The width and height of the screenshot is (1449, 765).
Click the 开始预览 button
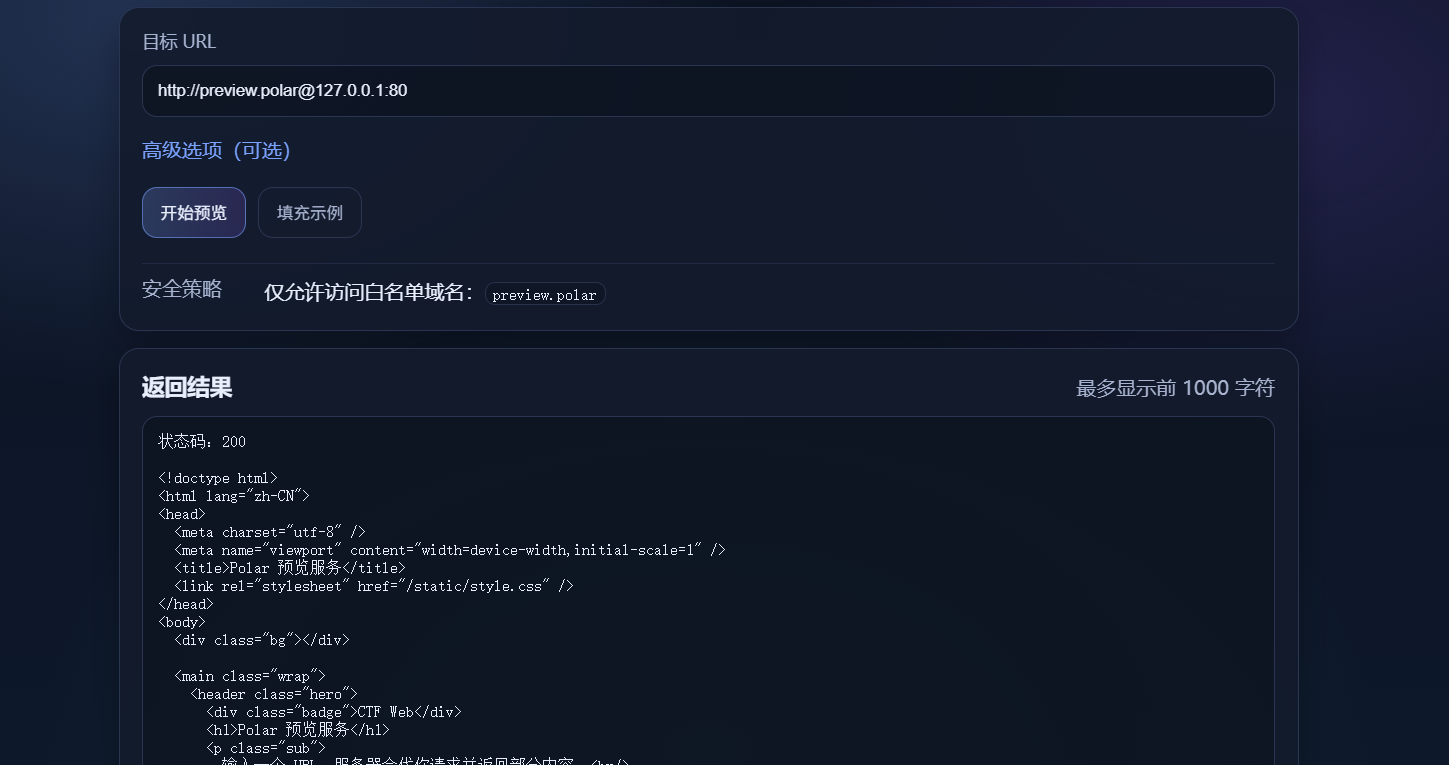click(x=194, y=213)
